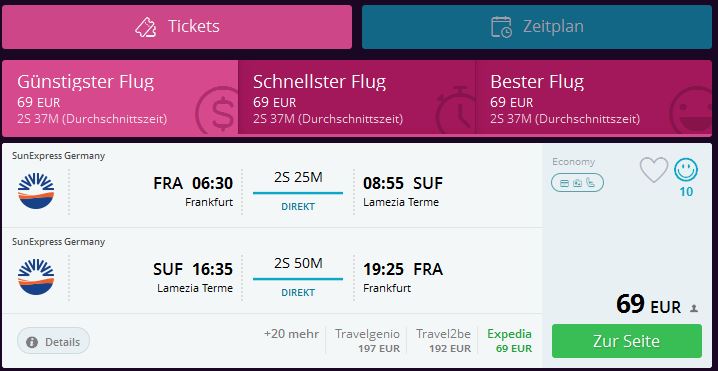
Task: Click the info icon on Details
Action: pos(32,342)
